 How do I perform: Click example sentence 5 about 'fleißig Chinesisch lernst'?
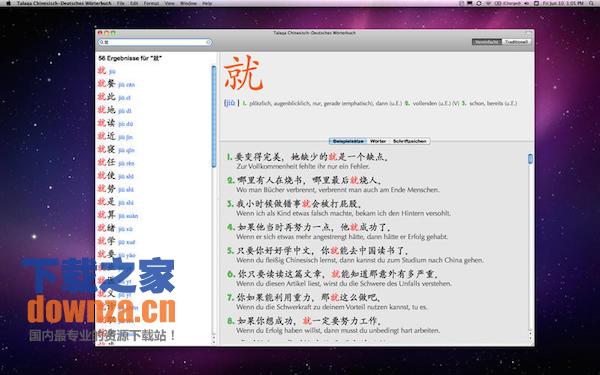point(355,255)
